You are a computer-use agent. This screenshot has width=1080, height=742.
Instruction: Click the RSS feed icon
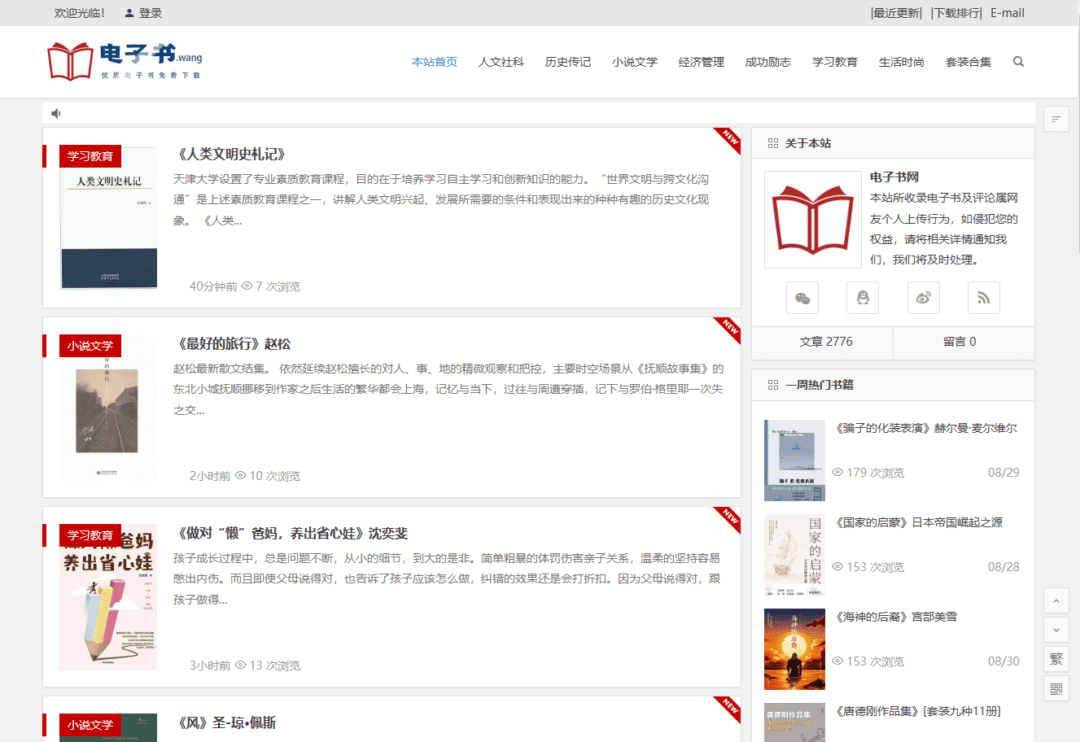tap(983, 298)
